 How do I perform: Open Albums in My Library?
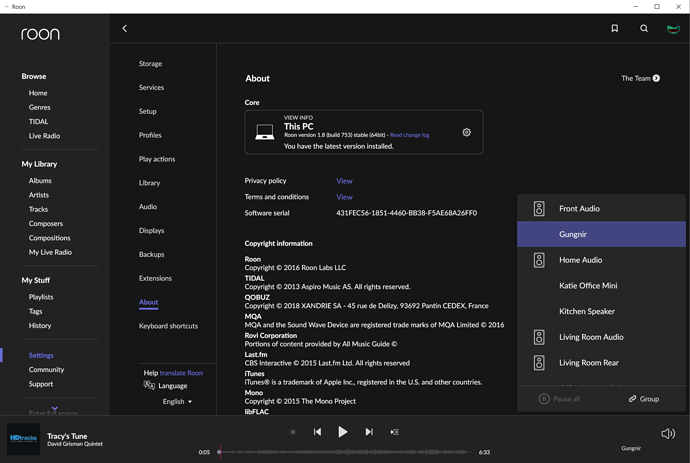point(40,180)
